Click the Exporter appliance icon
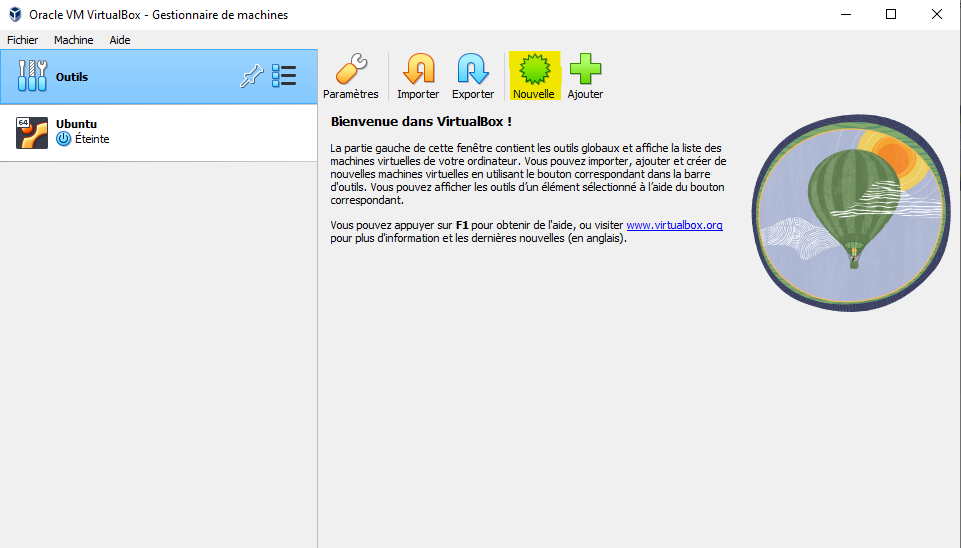 click(x=473, y=70)
